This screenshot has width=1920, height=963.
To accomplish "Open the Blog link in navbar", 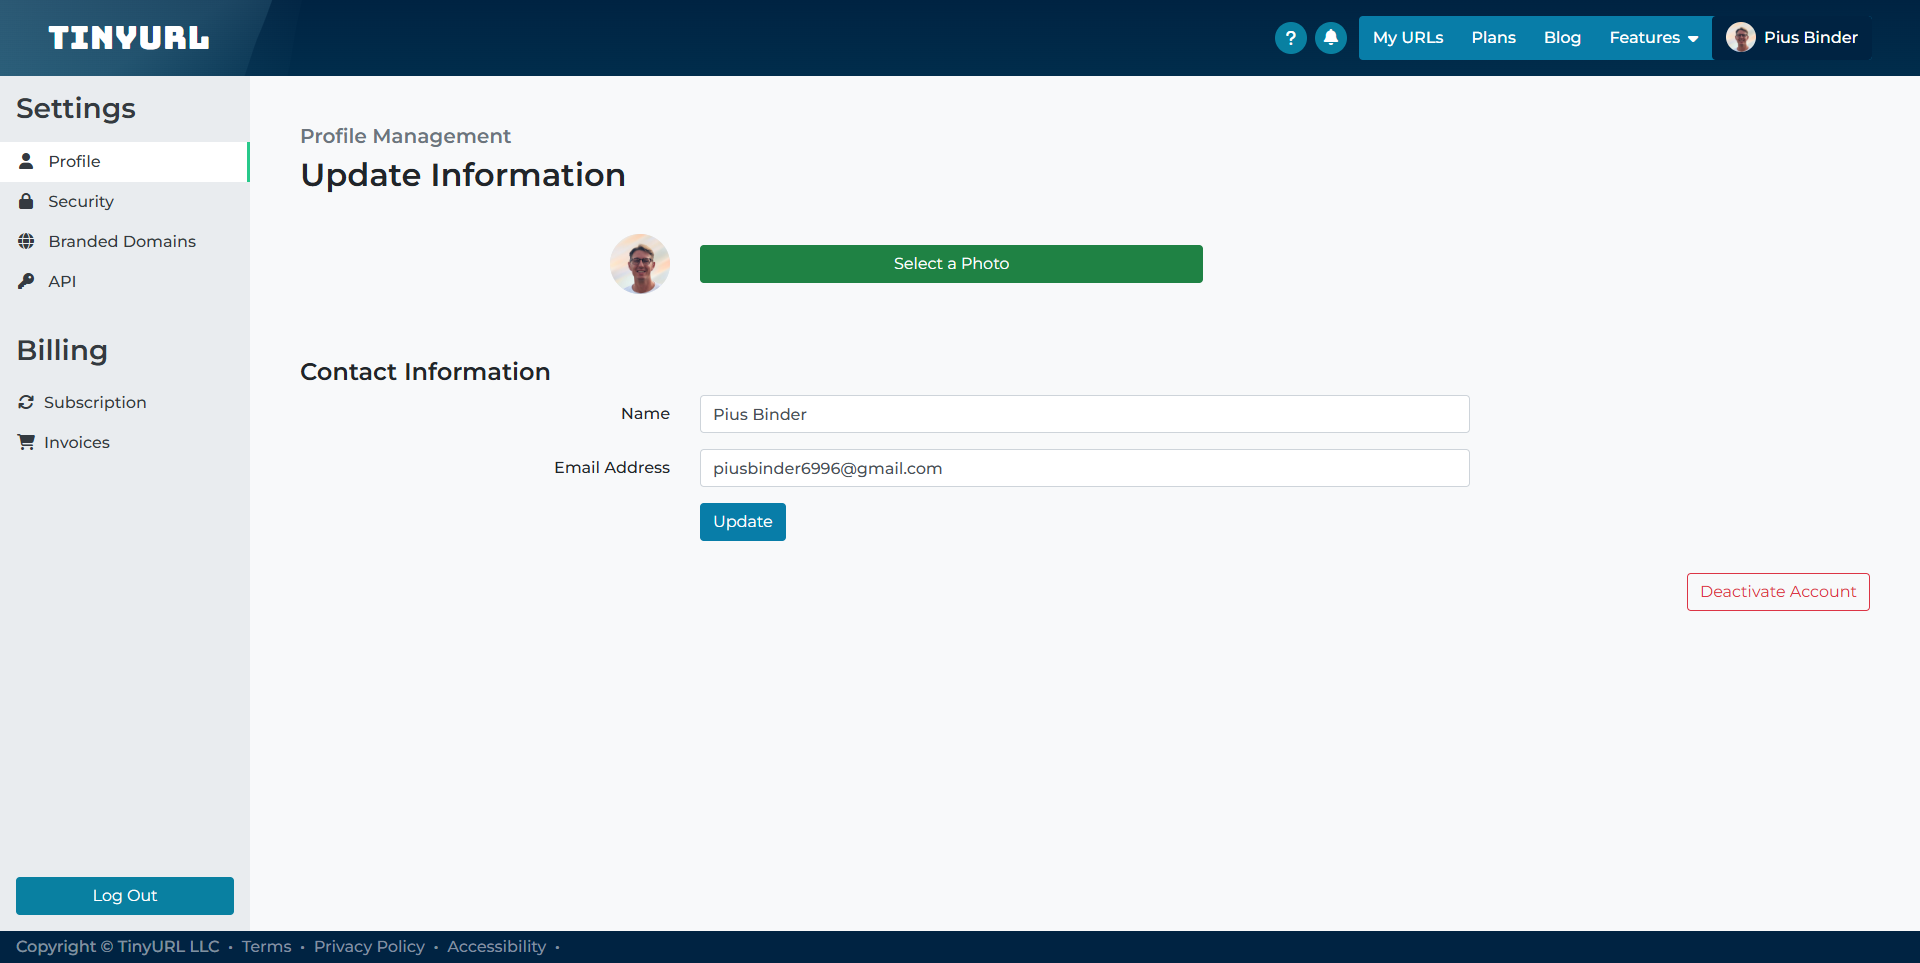I will (x=1562, y=38).
